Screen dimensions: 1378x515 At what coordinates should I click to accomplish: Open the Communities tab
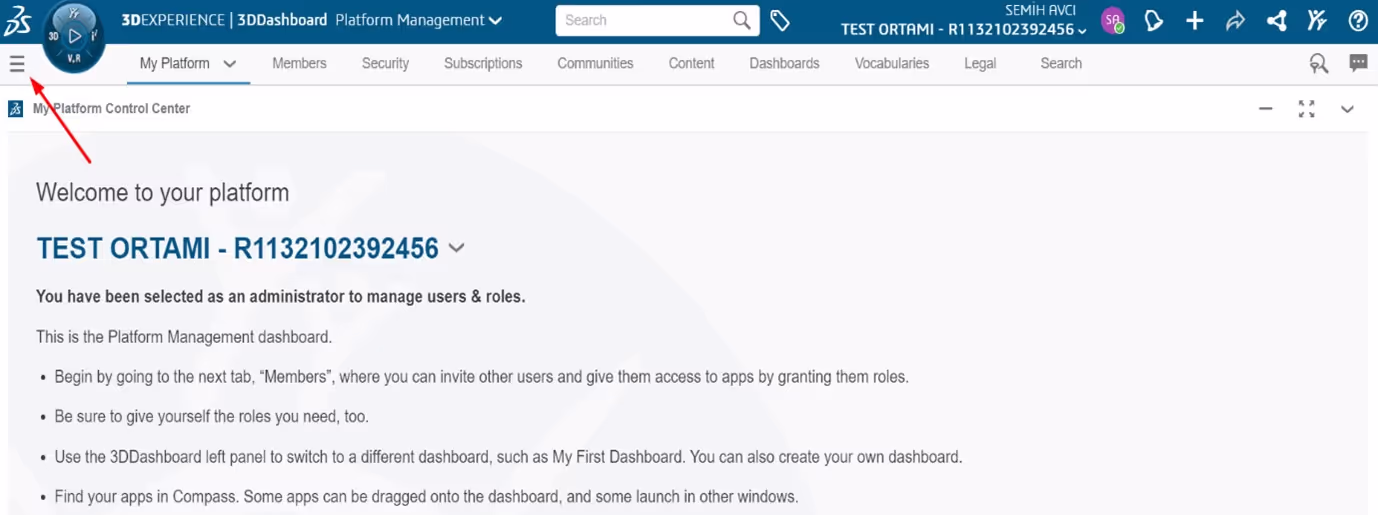point(595,63)
